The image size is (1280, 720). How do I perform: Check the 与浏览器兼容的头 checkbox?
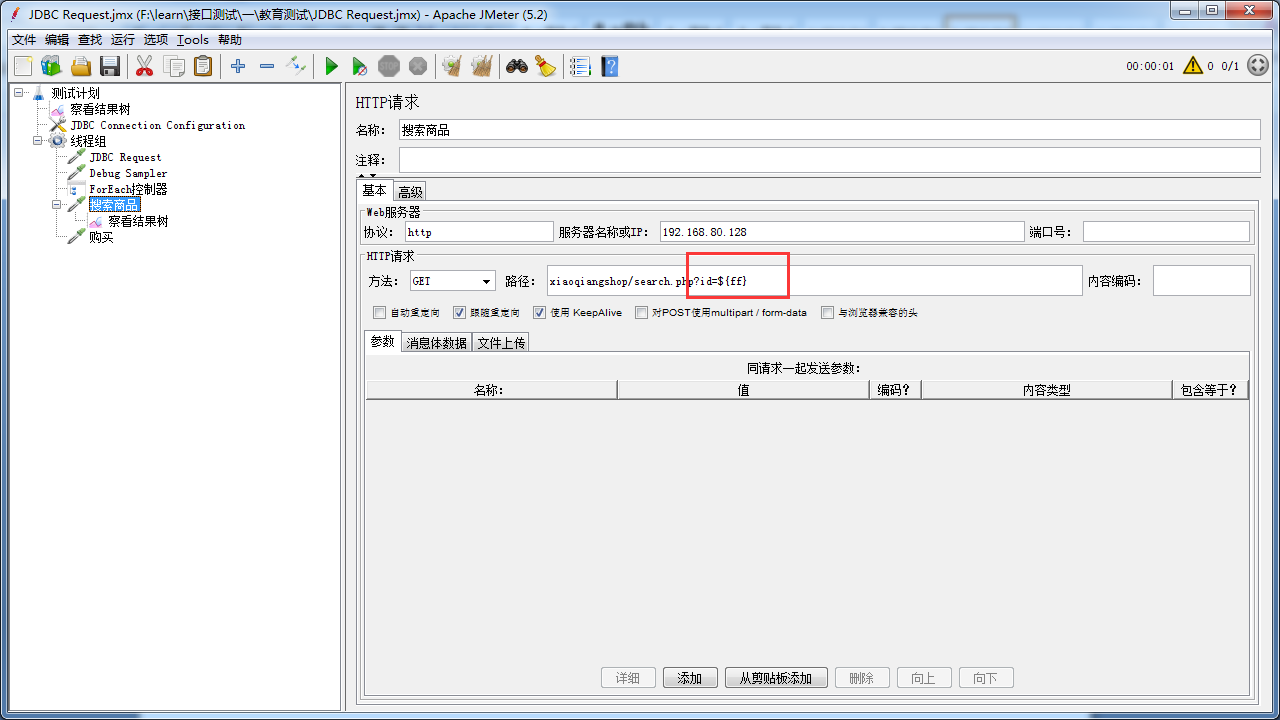[x=827, y=312]
